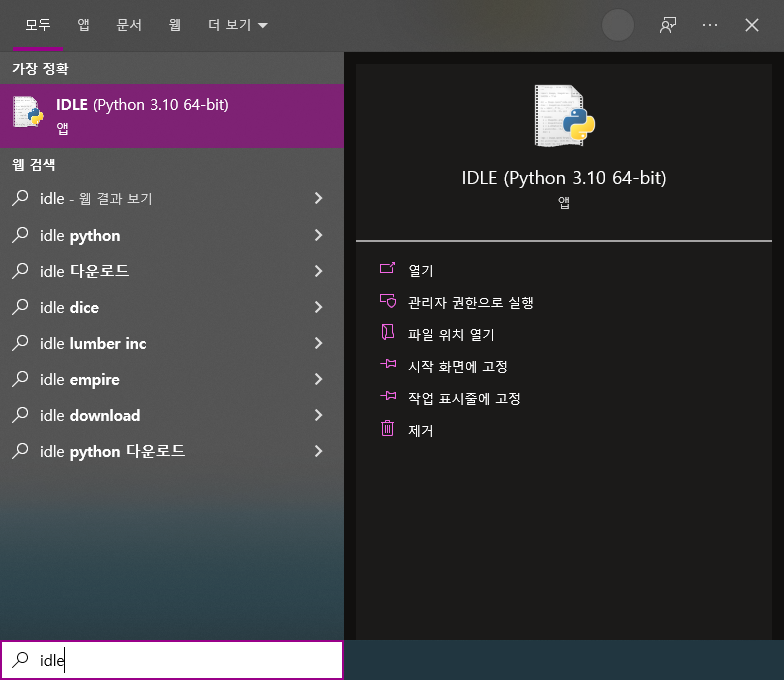Screen dimensions: 784x680
Task: Choose 파일 위치 열기
Action: [x=451, y=334]
